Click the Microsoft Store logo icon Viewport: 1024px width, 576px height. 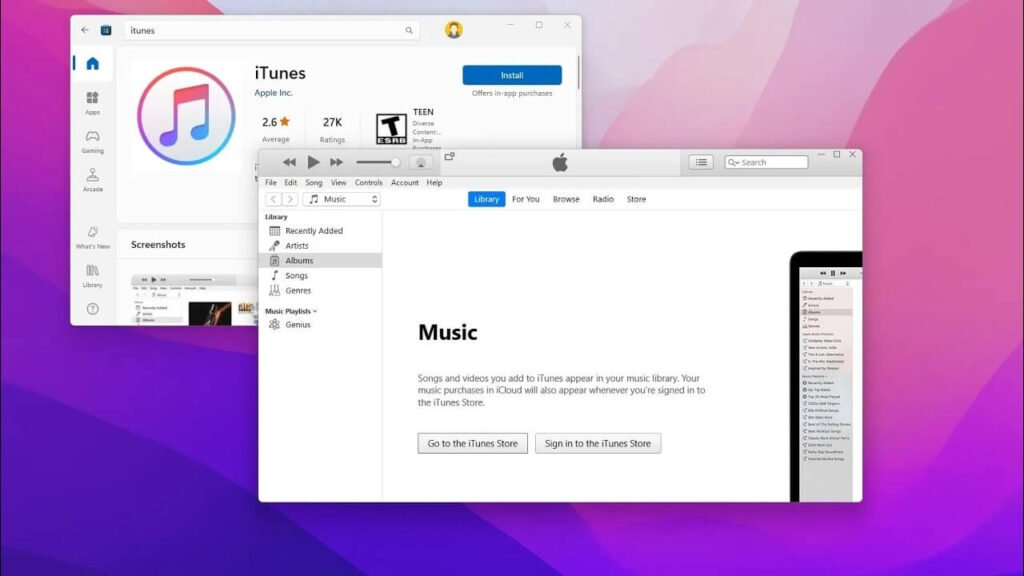coord(106,30)
